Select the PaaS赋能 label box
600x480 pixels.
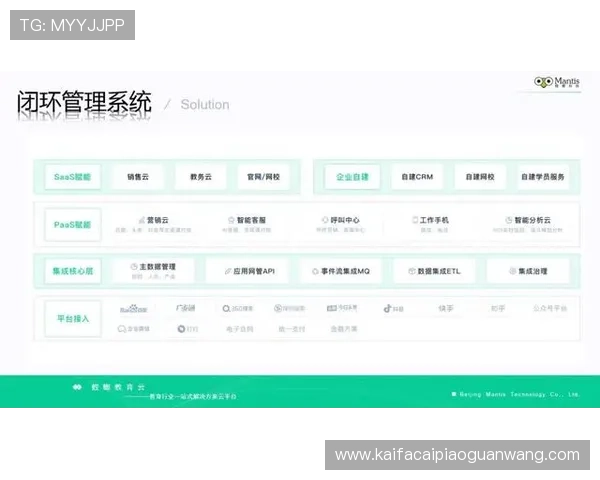[x=73, y=225]
